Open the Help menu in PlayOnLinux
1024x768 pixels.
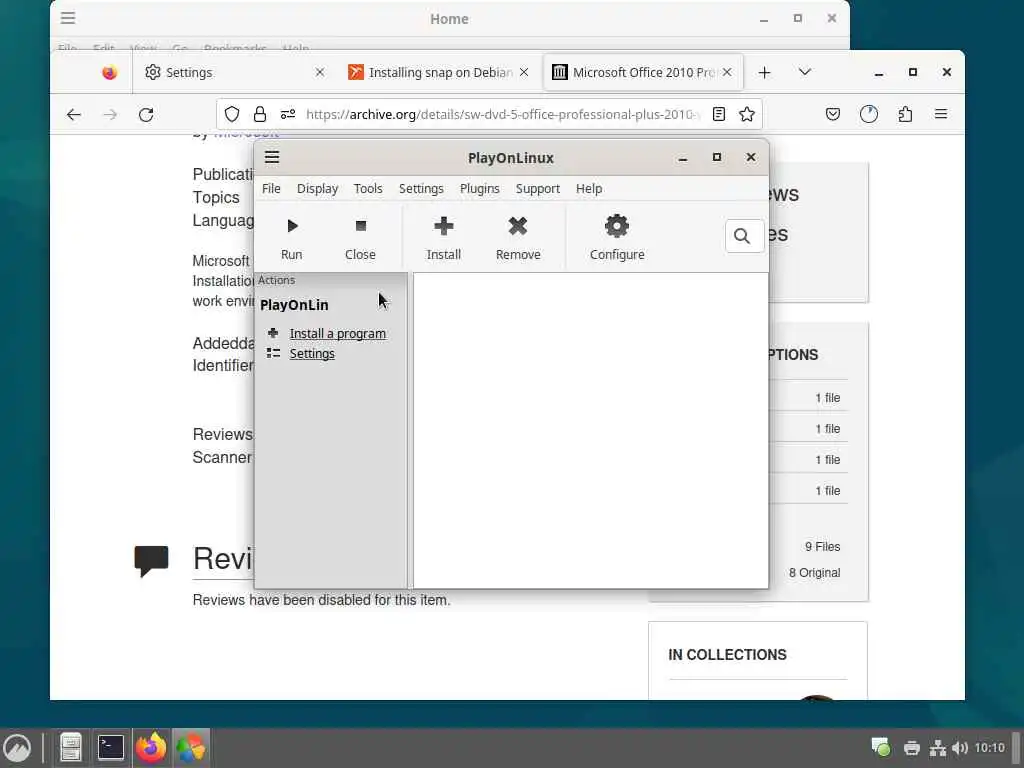coord(588,189)
